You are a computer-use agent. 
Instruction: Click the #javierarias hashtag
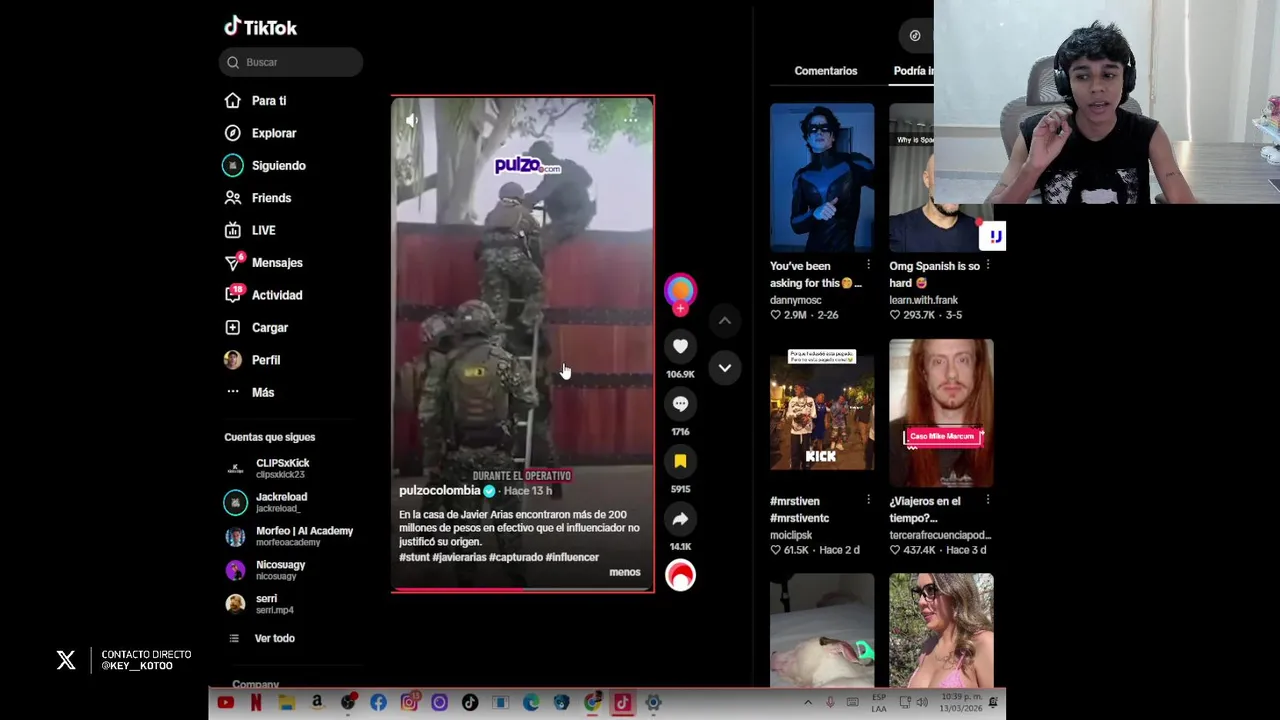459,557
